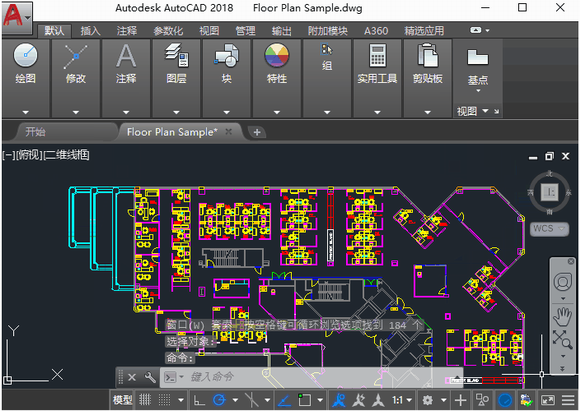Image resolution: width=580 pixels, height=411 pixels.
Task: Click the annotation monitor plus icon
Action: (461, 400)
